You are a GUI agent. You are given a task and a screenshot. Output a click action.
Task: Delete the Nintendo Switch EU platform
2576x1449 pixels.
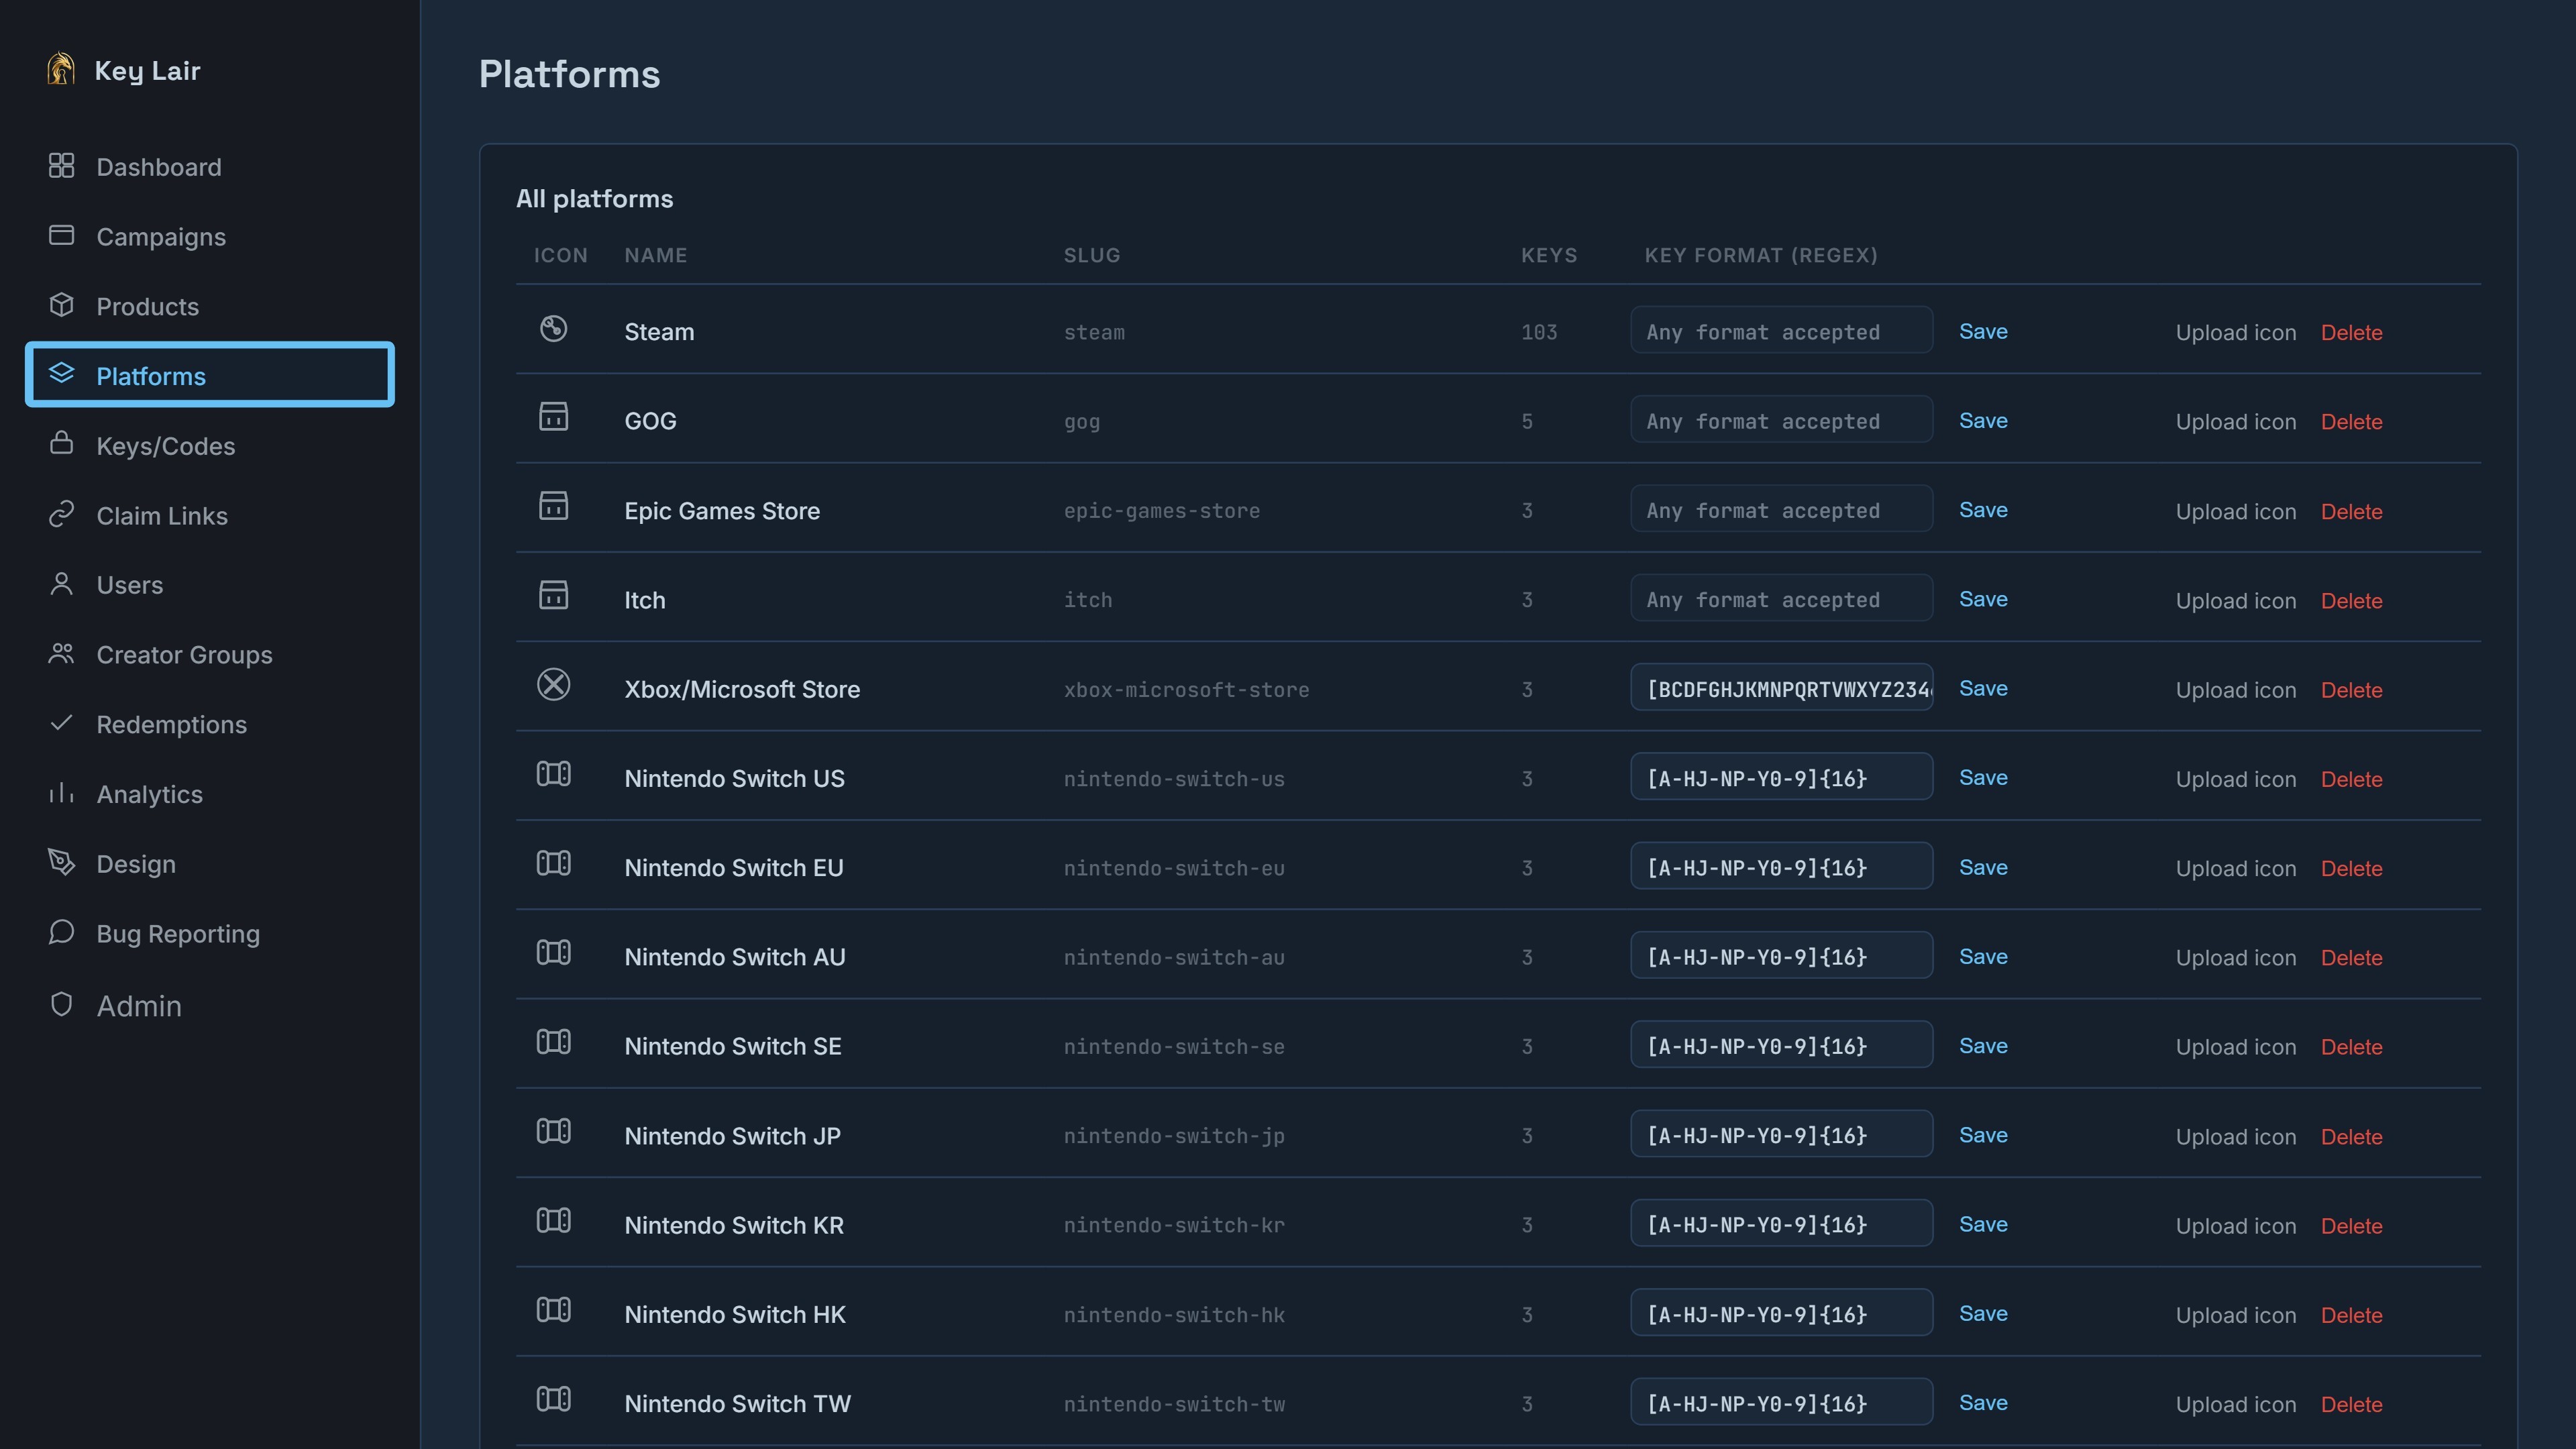[2351, 868]
